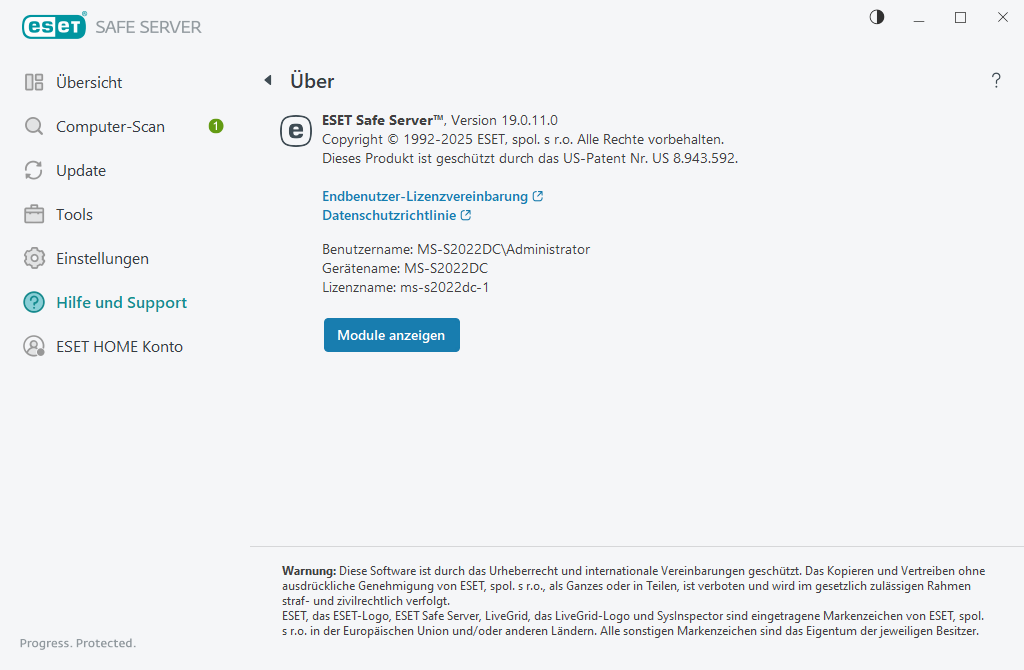
Task: Switch to the Einstellungen section
Action: click(x=105, y=258)
